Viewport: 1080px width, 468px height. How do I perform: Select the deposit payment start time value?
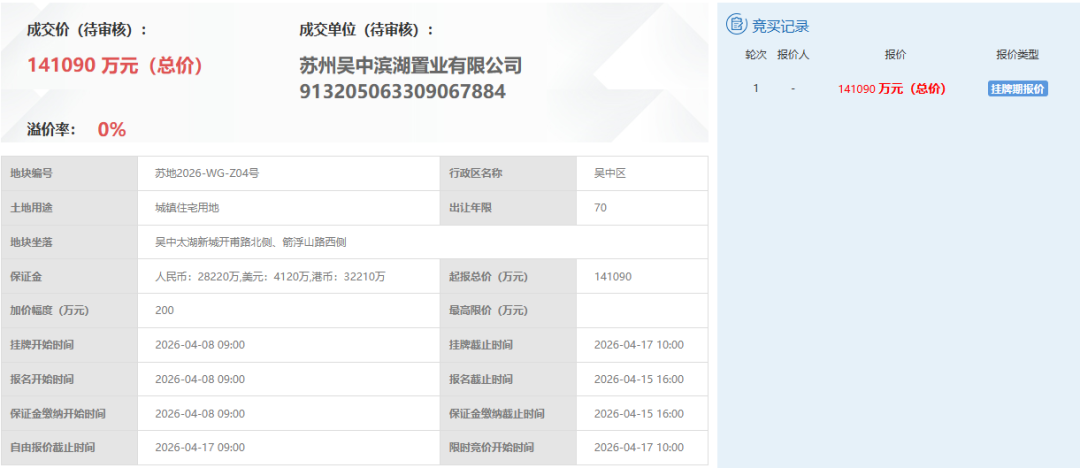click(x=200, y=414)
